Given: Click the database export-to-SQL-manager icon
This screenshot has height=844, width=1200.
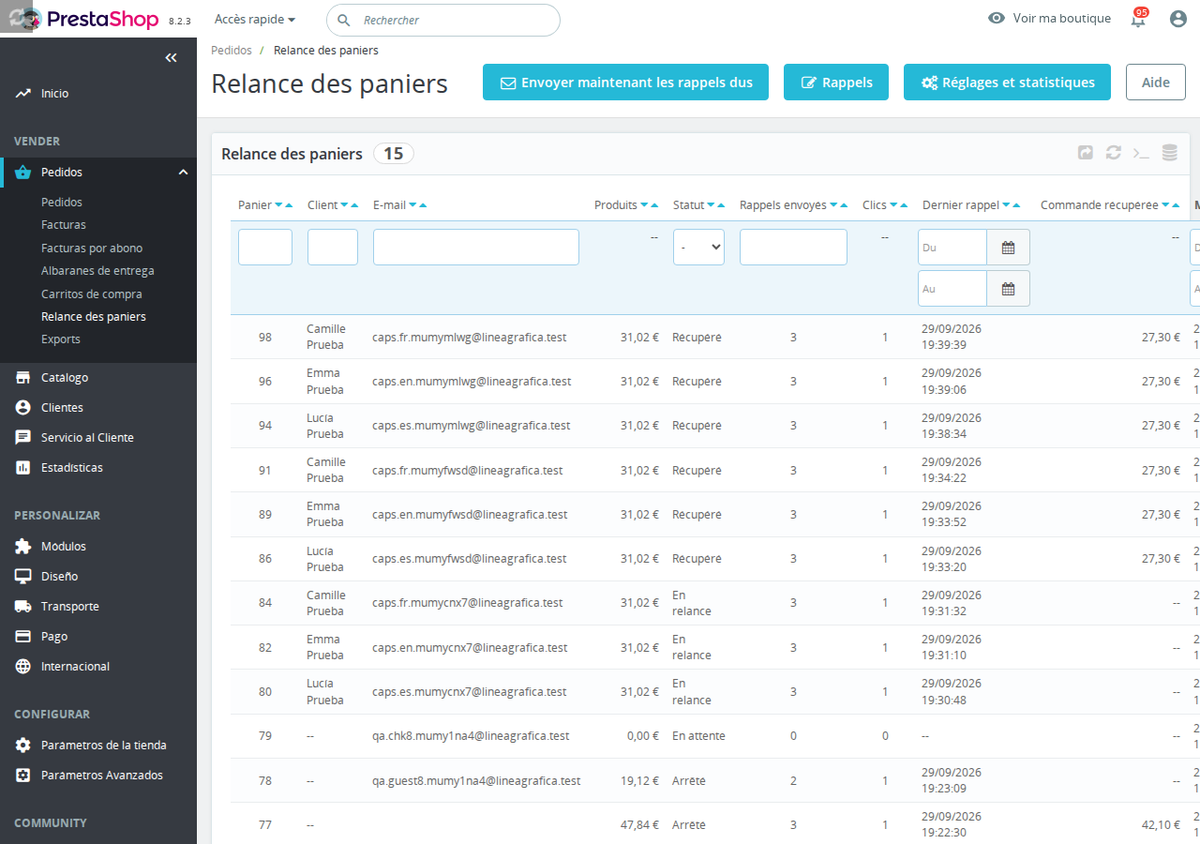Looking at the screenshot, I should pos(1169,153).
